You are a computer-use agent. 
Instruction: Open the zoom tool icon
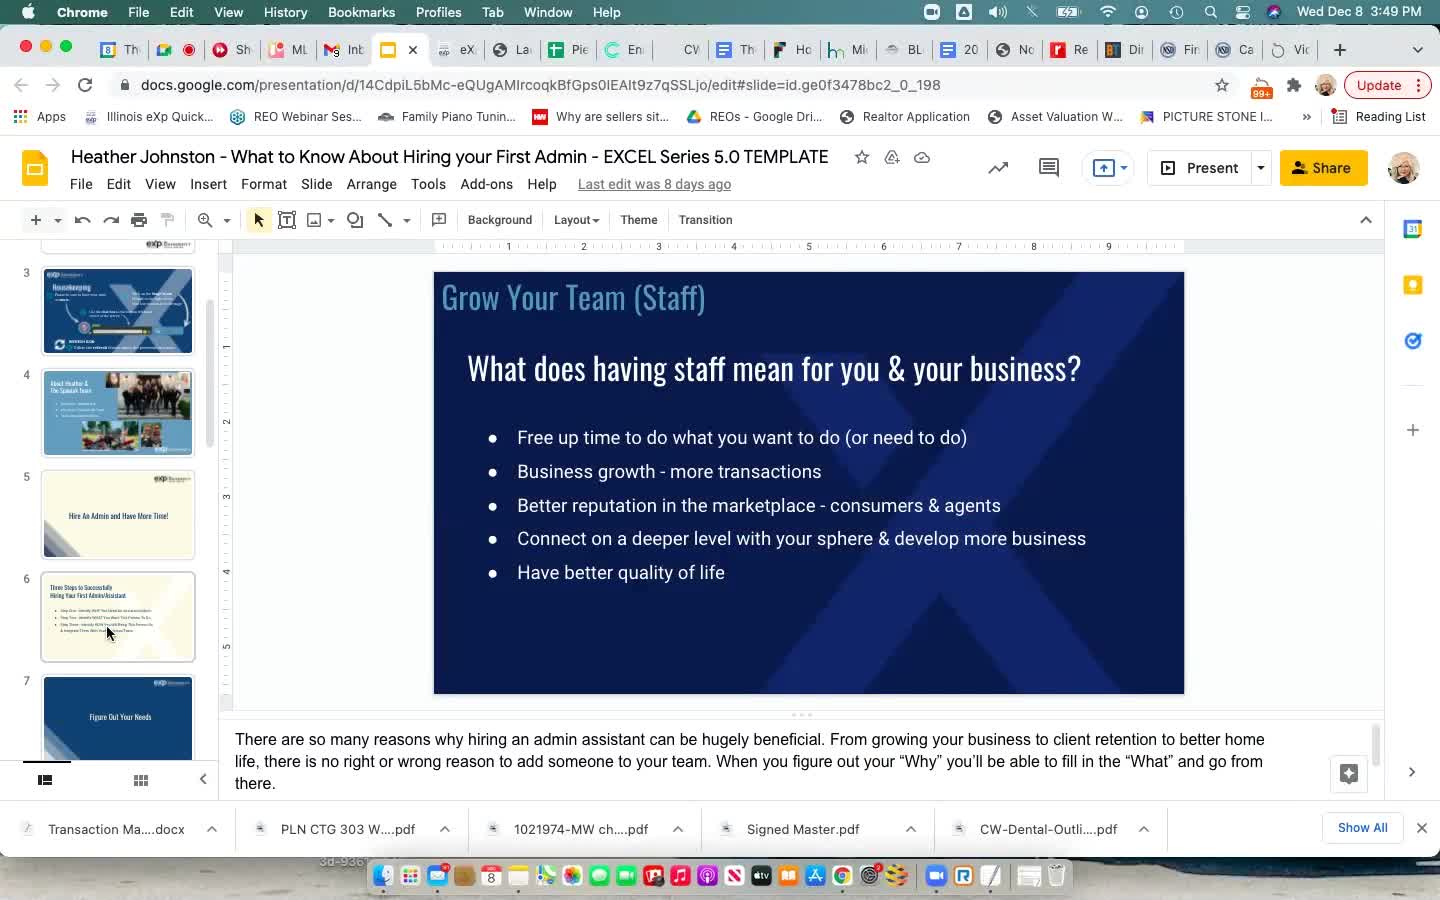[205, 220]
